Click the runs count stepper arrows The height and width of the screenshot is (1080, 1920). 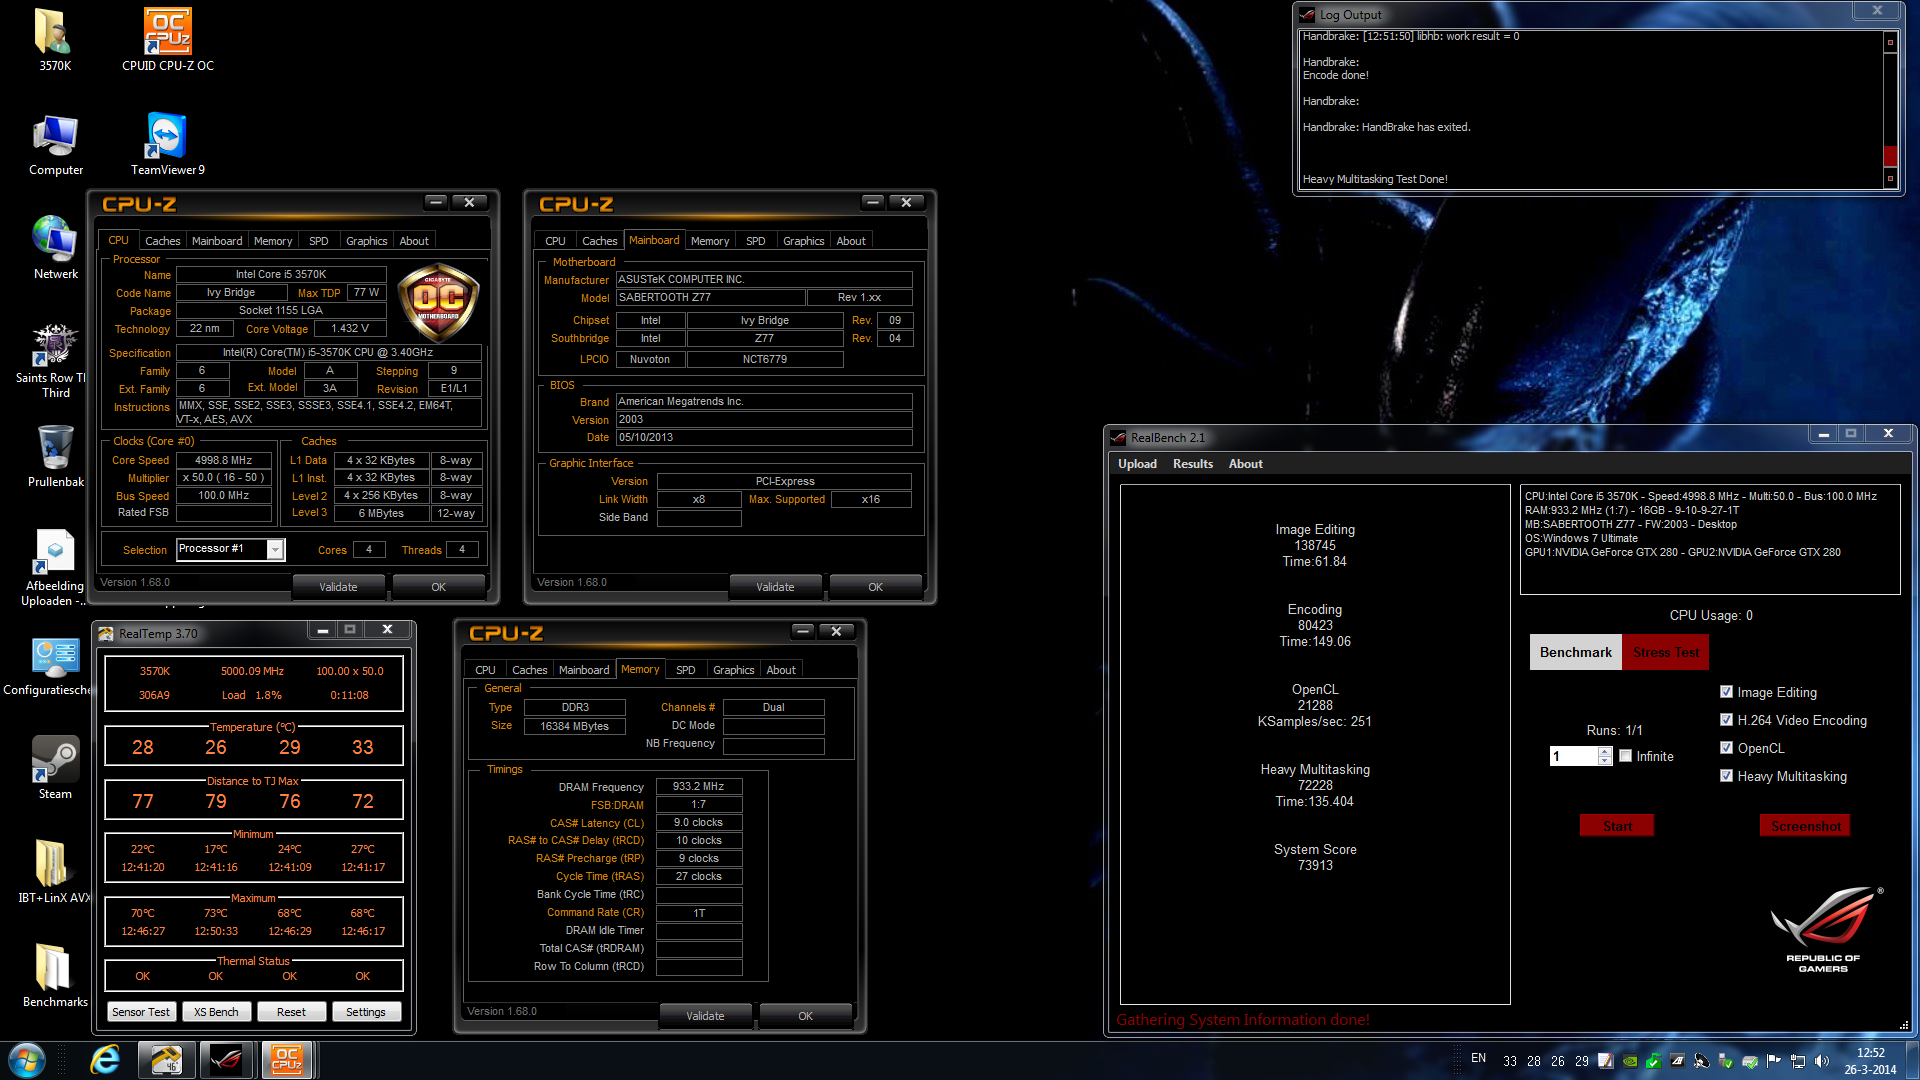pos(1605,756)
